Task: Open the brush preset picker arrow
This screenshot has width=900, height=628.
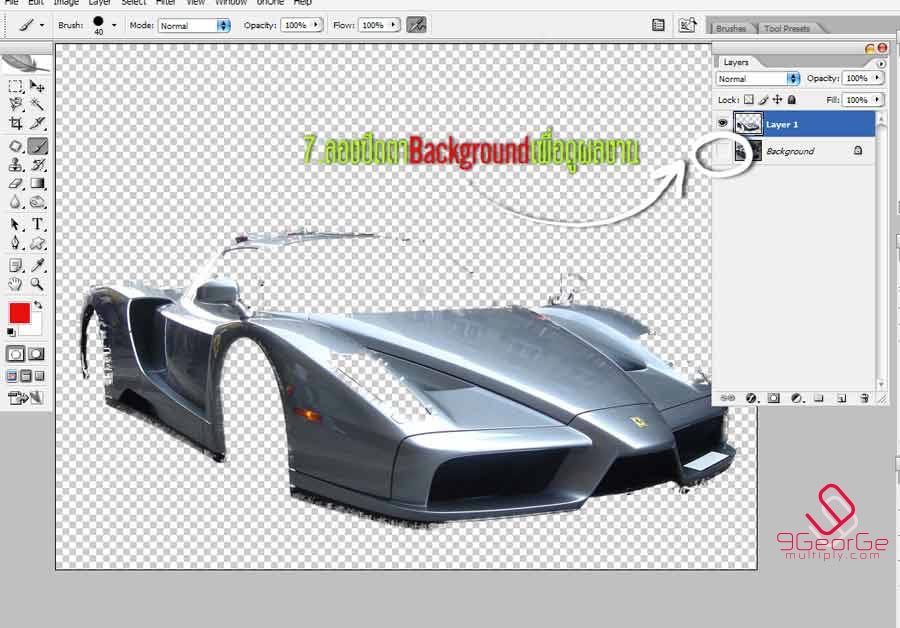Action: click(x=114, y=25)
